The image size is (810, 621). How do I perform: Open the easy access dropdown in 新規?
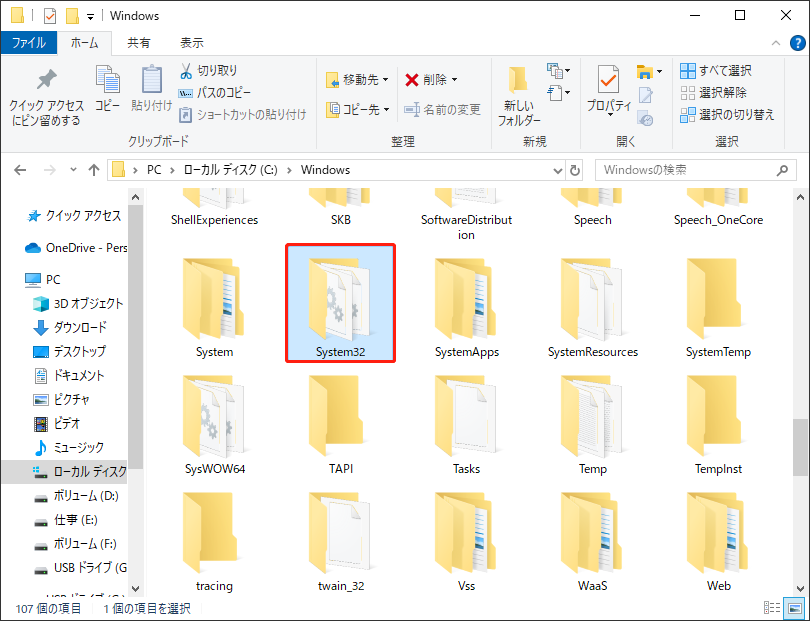point(558,94)
